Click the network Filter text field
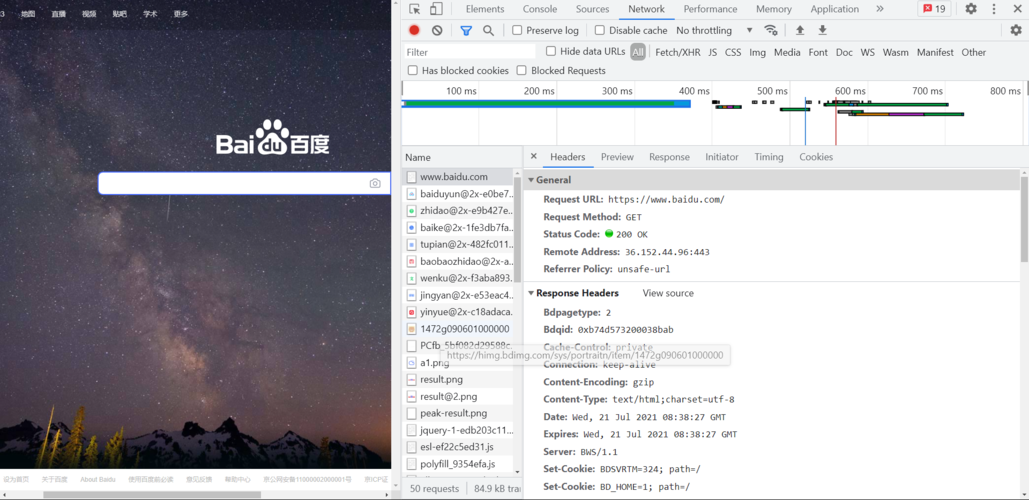This screenshot has width=1029, height=500. click(x=470, y=52)
